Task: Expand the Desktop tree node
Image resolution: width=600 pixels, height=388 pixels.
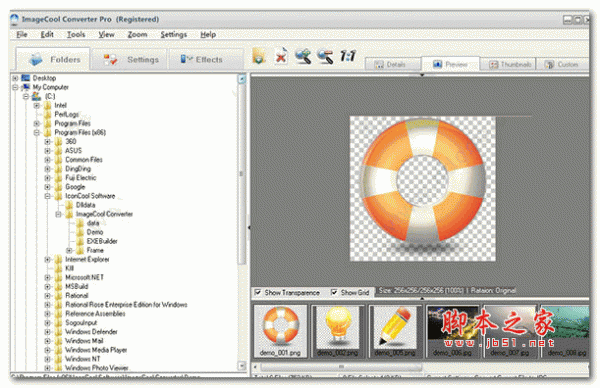Action: click(x=15, y=78)
